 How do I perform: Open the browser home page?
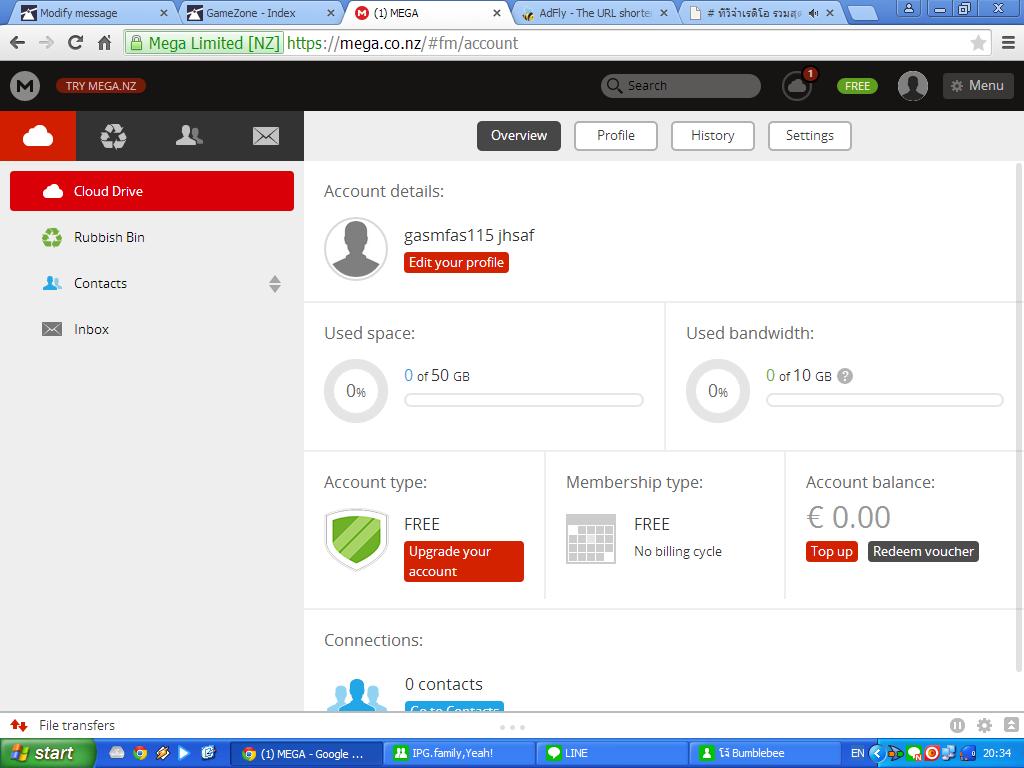[x=104, y=43]
